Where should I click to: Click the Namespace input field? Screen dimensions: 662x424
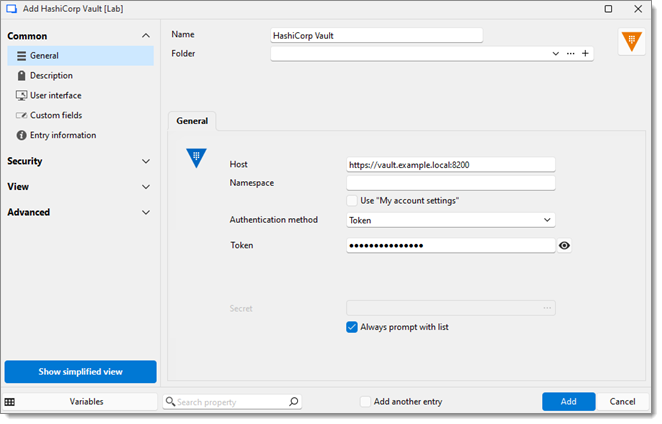pyautogui.click(x=450, y=183)
